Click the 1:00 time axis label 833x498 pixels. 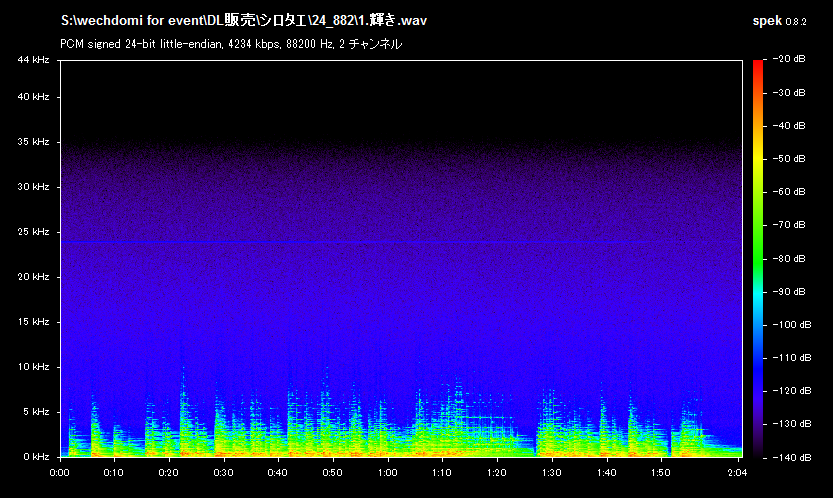coord(387,473)
